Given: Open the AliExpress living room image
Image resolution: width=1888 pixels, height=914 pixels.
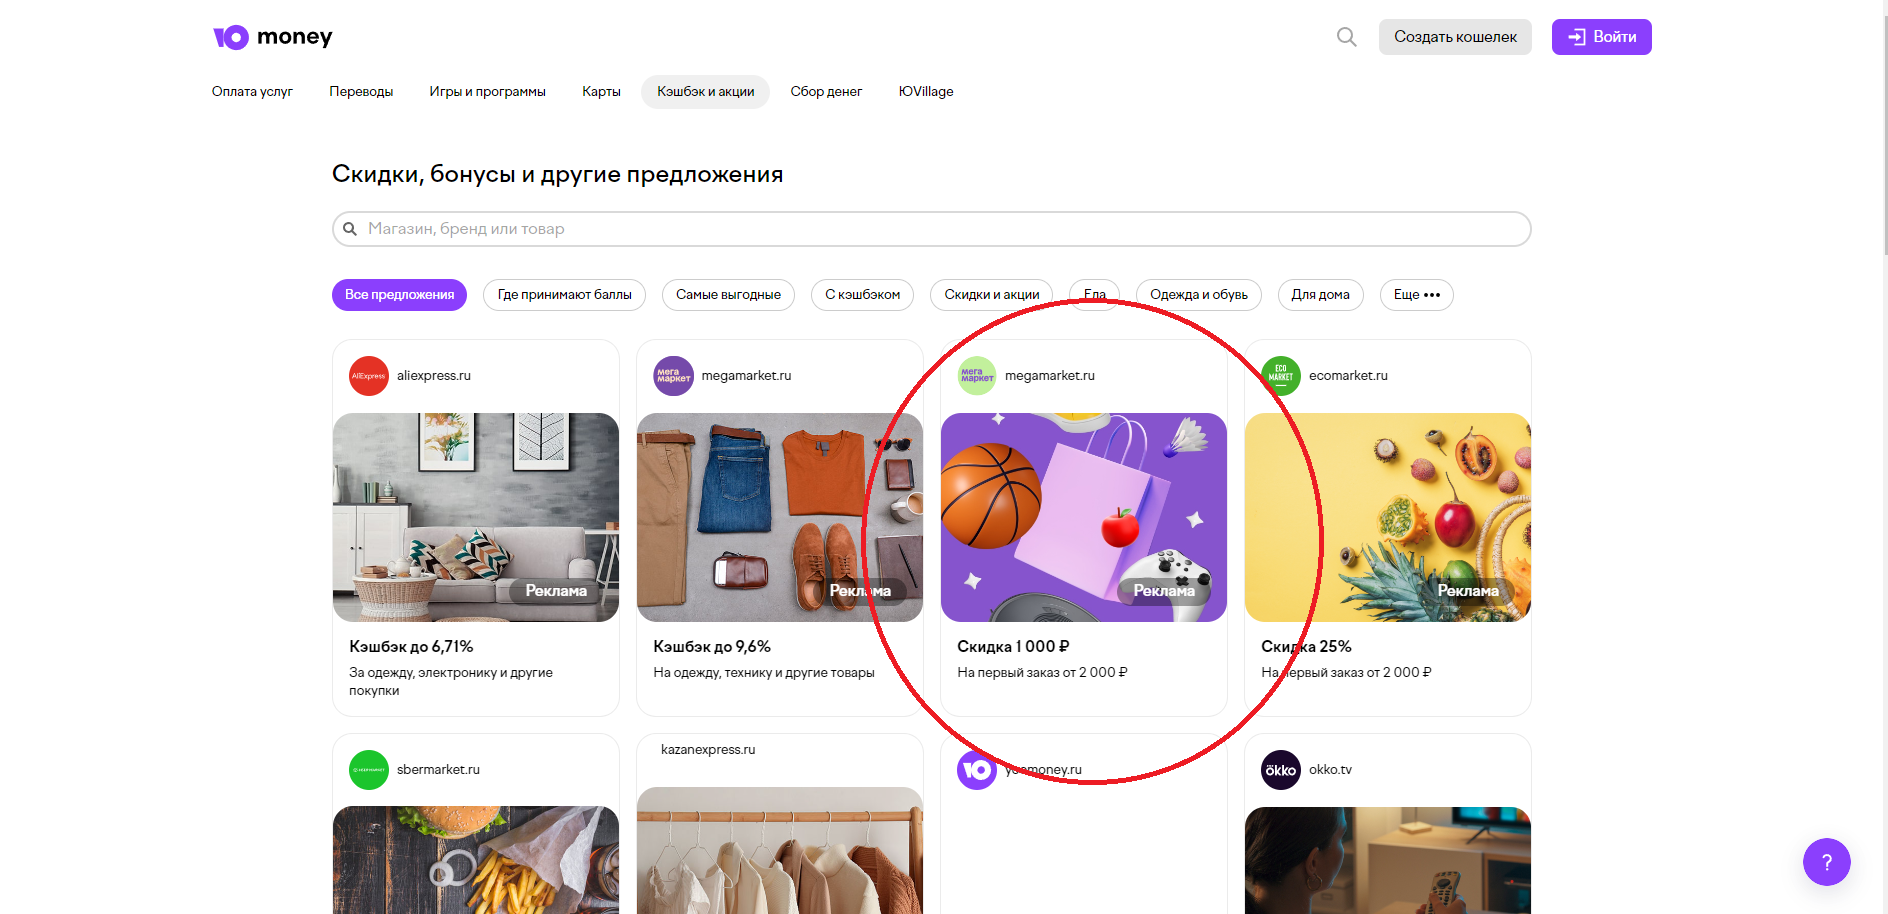Looking at the screenshot, I should 476,517.
